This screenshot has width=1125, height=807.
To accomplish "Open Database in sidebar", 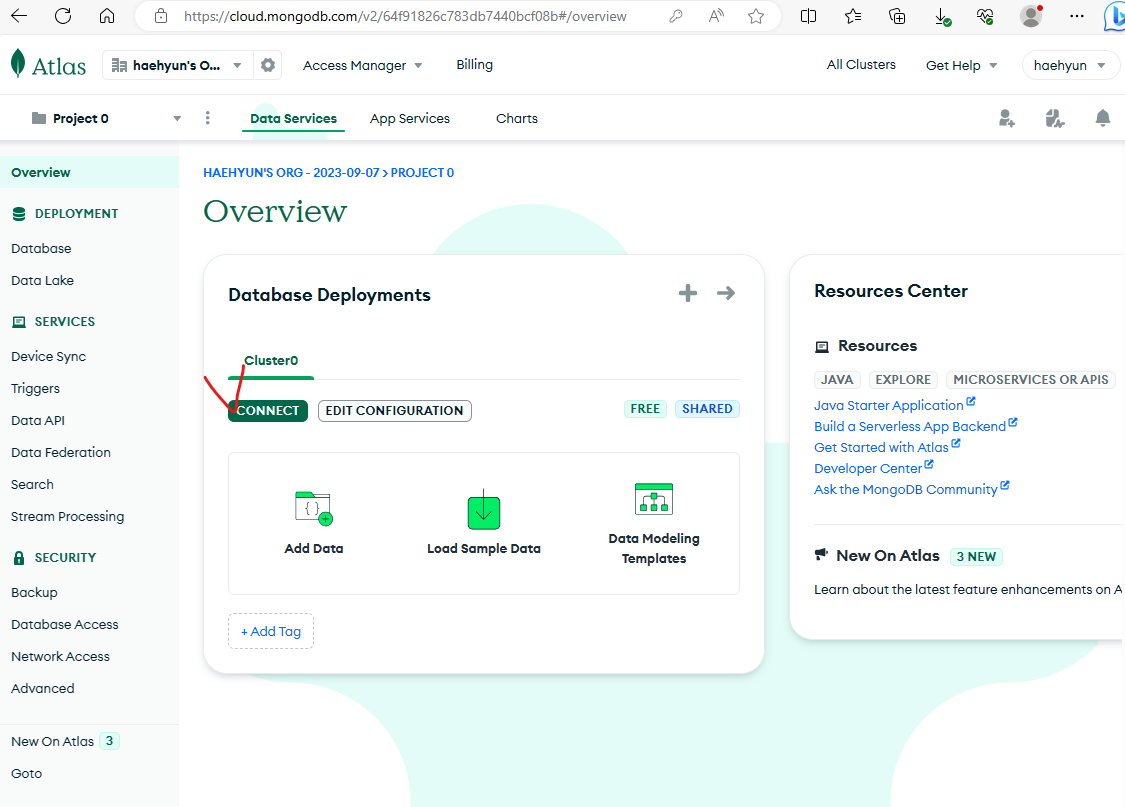I will (x=42, y=248).
